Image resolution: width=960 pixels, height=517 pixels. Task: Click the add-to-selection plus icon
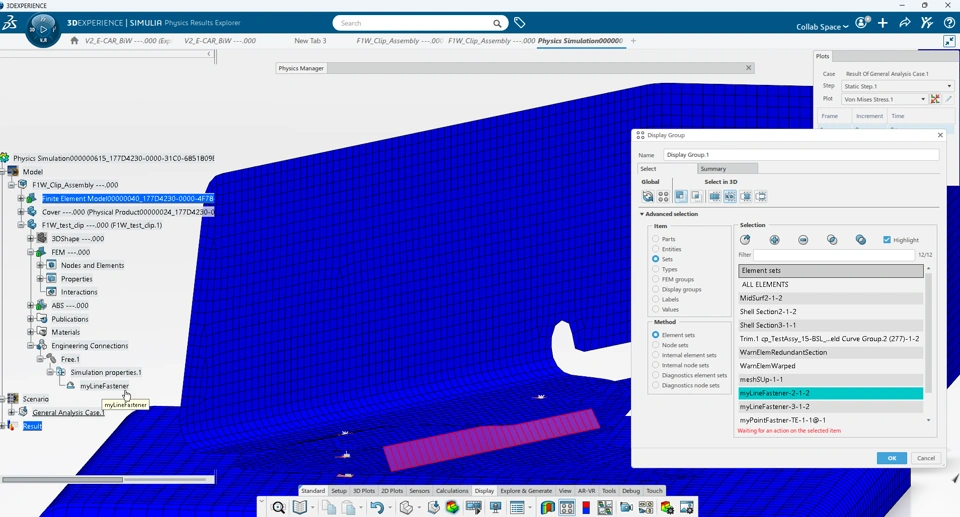[774, 240]
